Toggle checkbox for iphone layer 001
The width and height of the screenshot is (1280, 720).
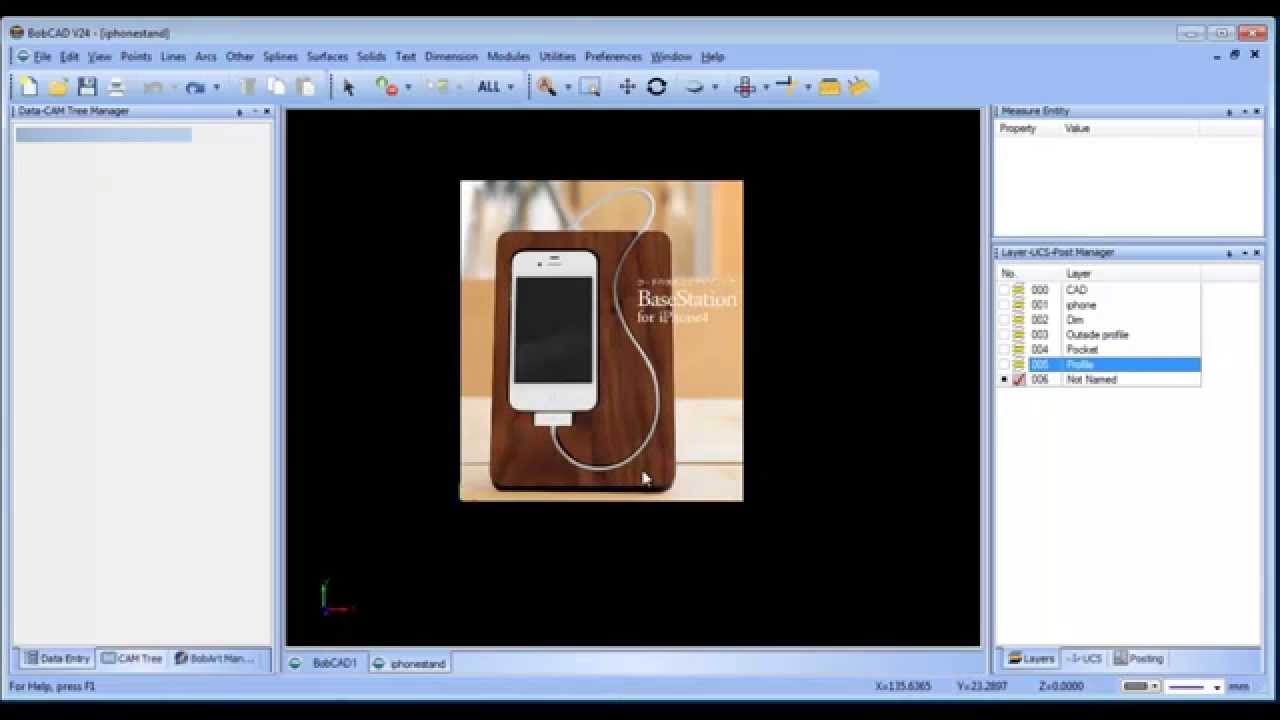pyautogui.click(x=1004, y=305)
